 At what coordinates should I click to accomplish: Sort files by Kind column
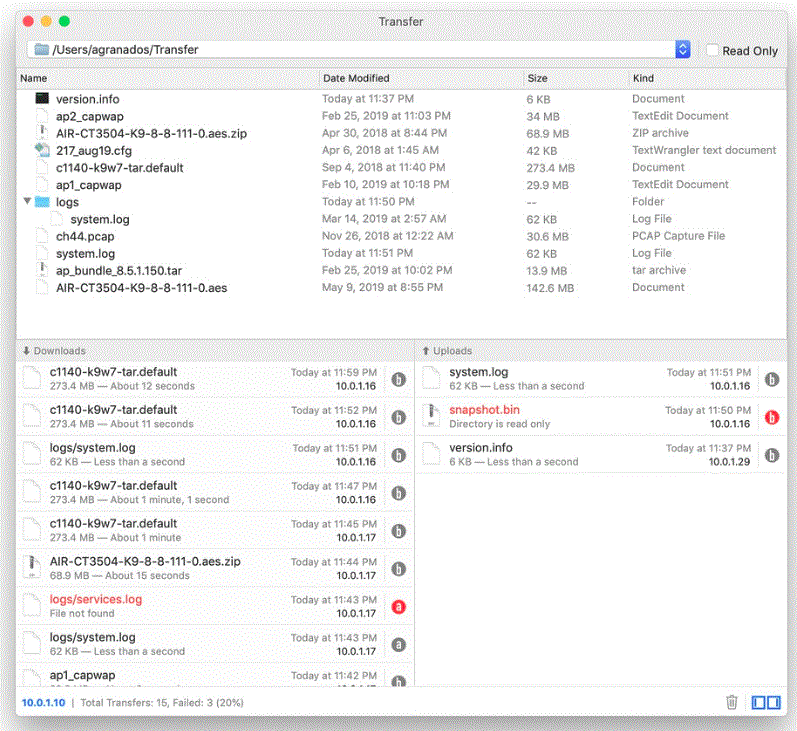pos(643,78)
